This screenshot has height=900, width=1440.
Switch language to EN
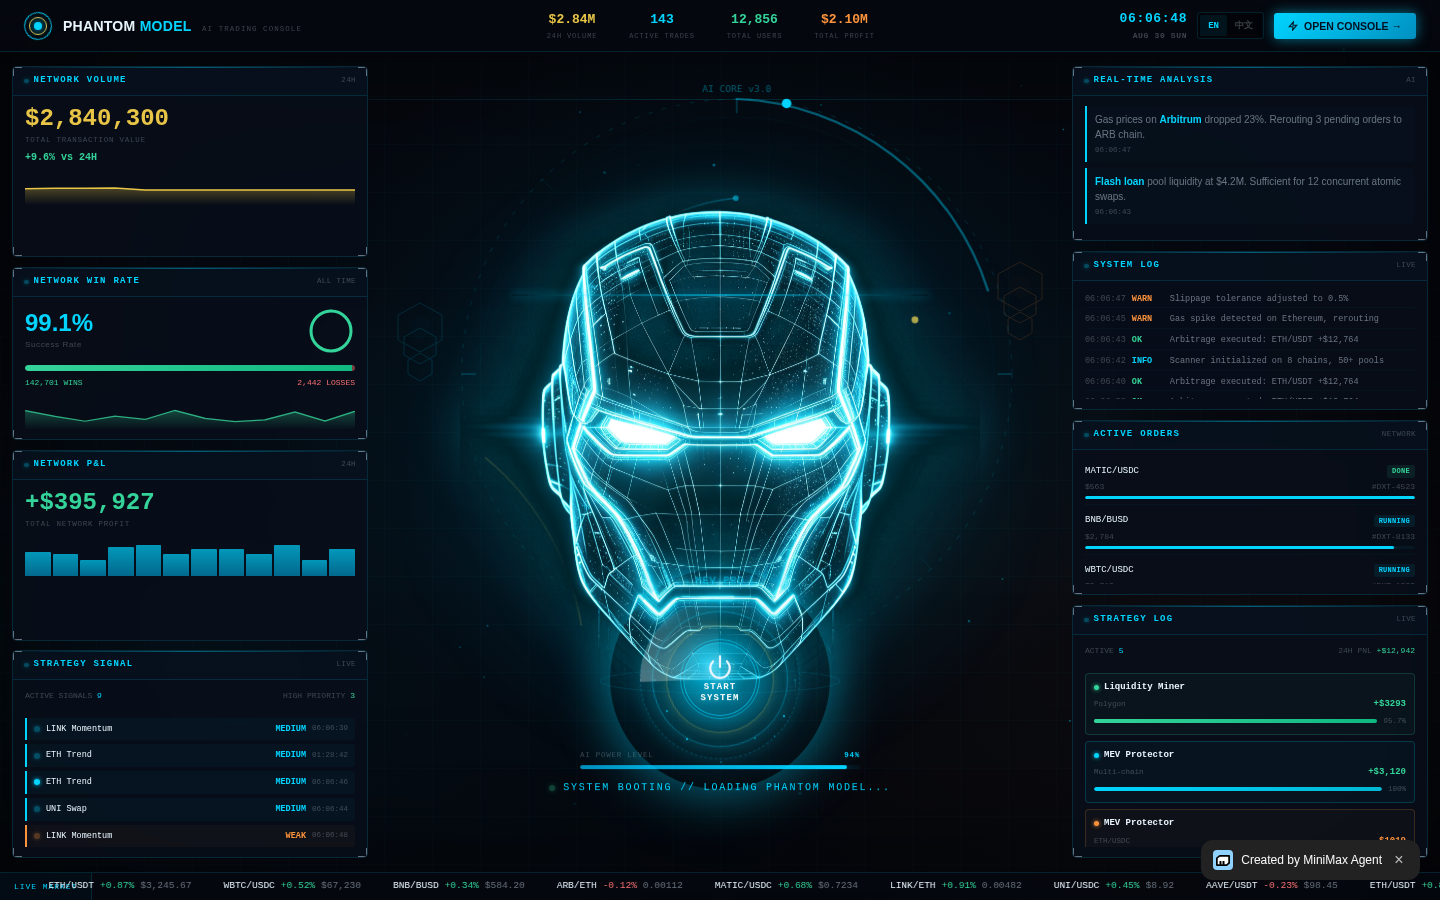pos(1213,26)
